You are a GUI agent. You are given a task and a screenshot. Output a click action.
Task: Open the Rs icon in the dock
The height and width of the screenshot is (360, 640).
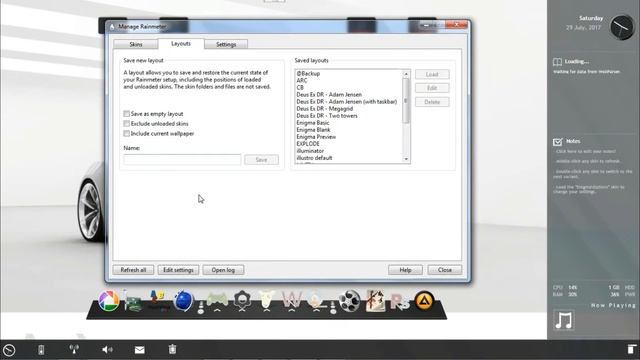click(x=400, y=302)
